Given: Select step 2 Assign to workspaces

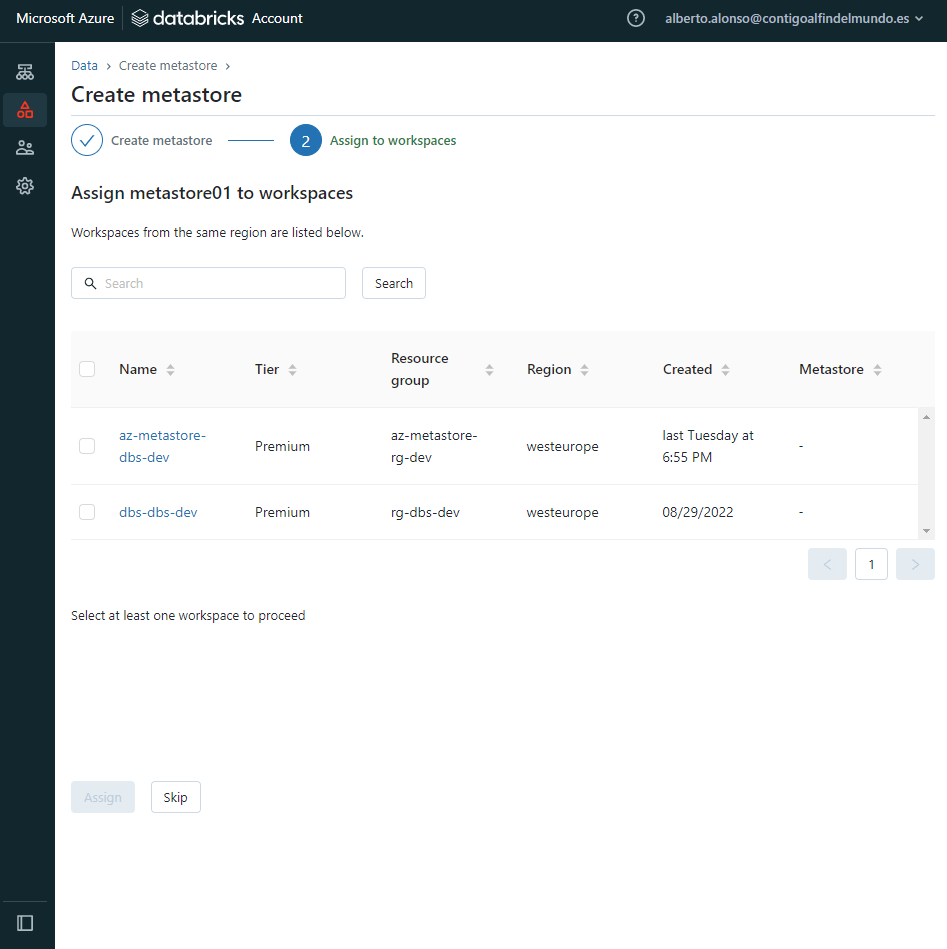Looking at the screenshot, I should (306, 141).
